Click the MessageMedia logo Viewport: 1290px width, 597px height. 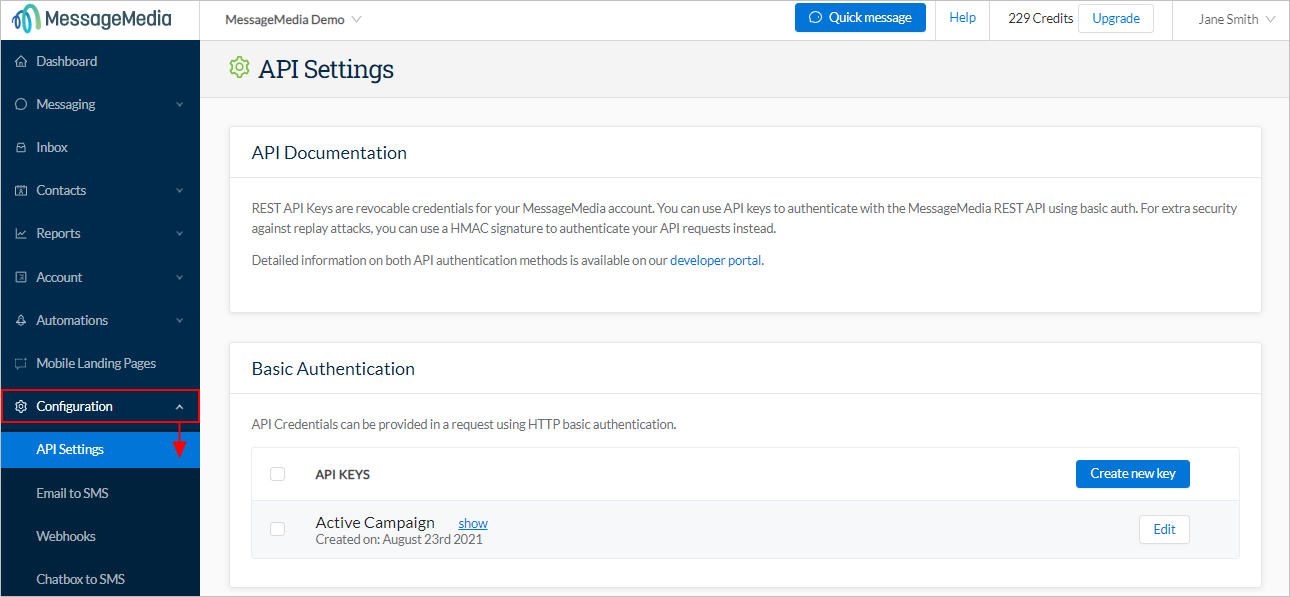point(92,19)
